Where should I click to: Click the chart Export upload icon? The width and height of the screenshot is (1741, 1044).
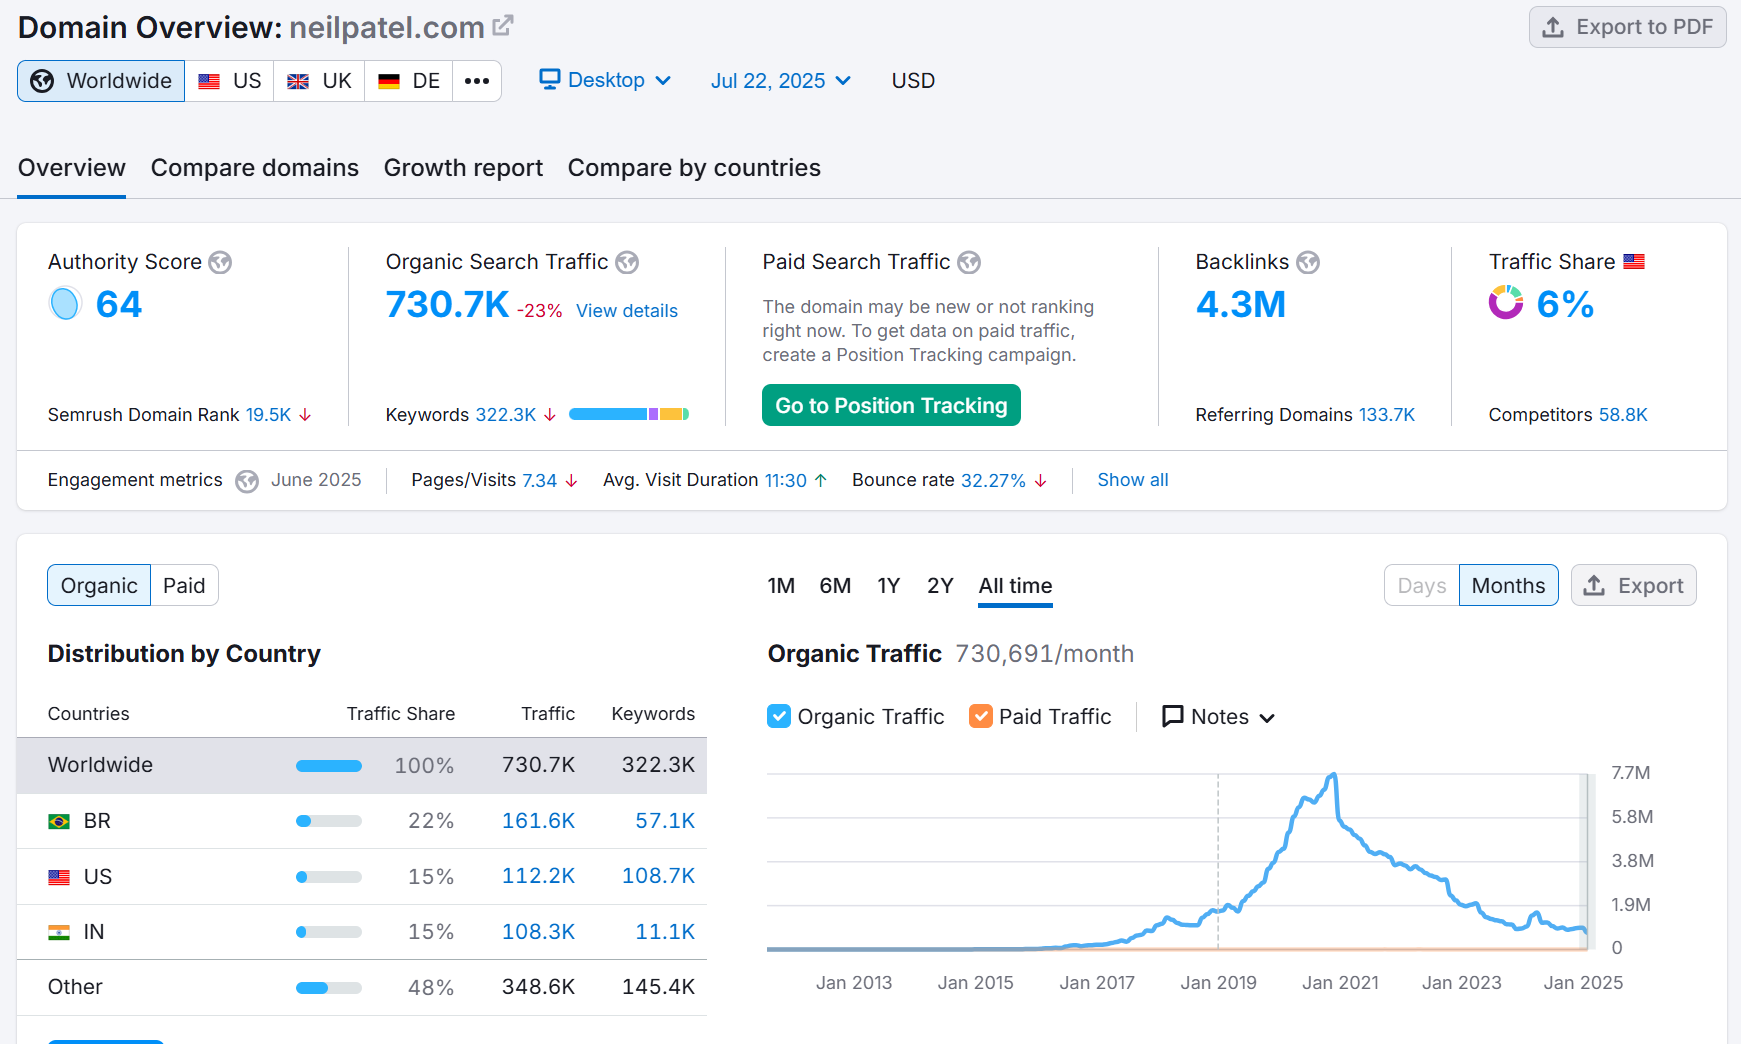1595,585
